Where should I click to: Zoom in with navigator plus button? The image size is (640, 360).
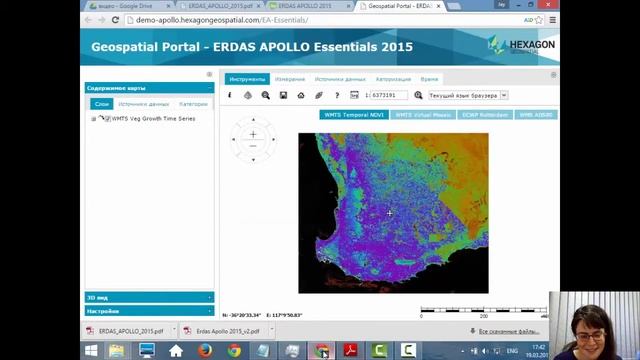[x=253, y=134]
